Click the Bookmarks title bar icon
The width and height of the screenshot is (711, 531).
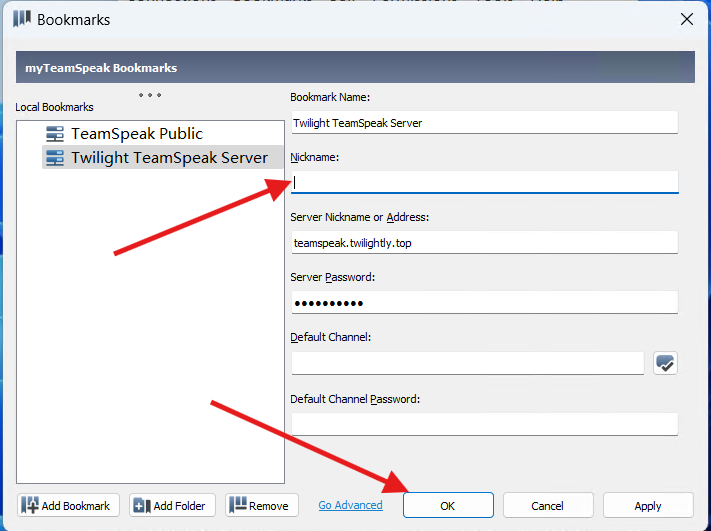coord(22,19)
